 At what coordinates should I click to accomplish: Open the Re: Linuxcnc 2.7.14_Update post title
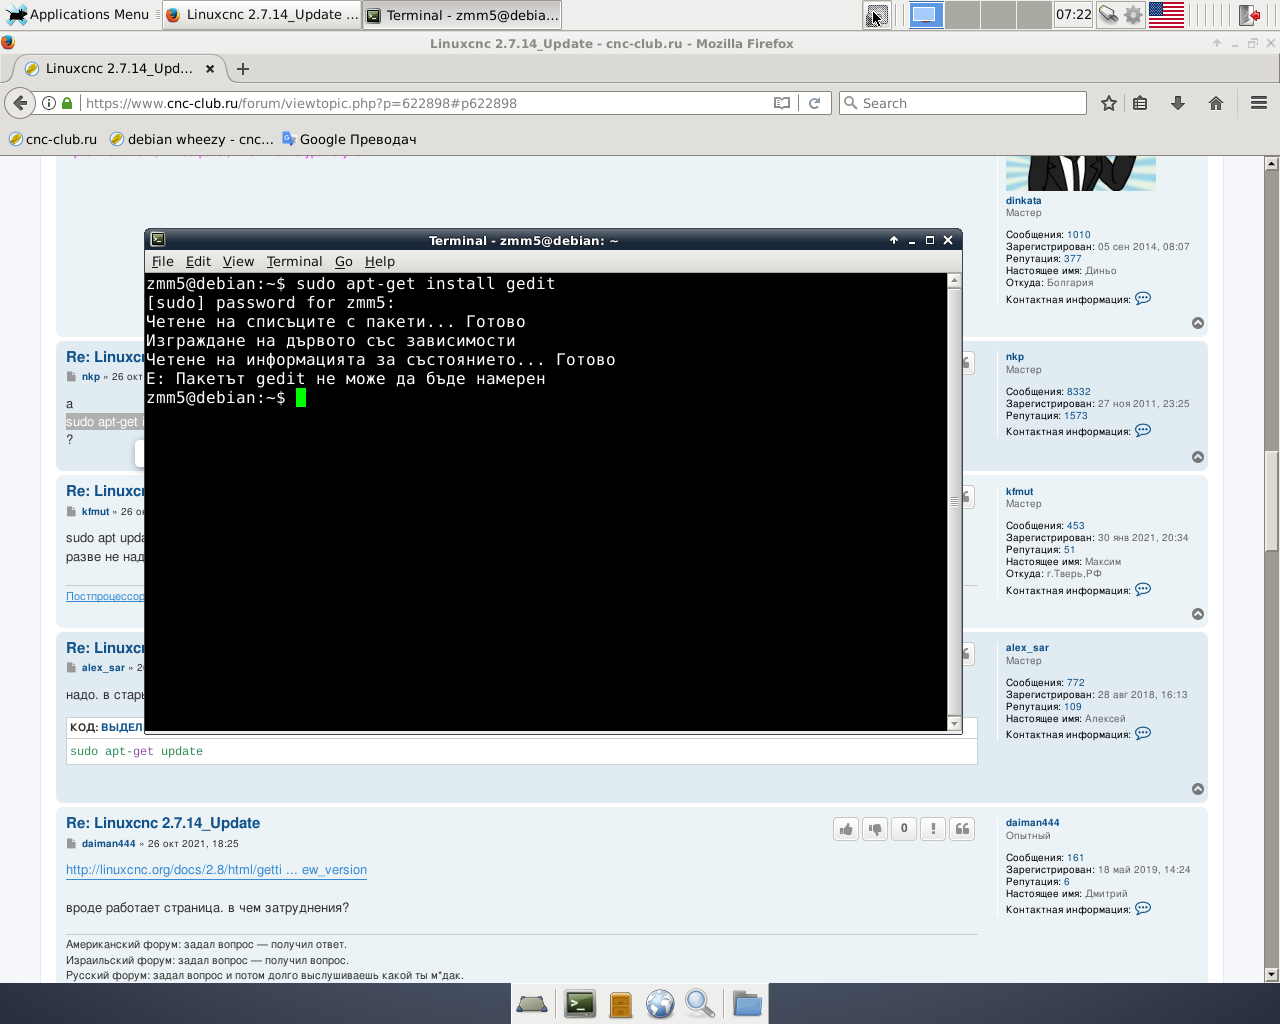coord(163,823)
